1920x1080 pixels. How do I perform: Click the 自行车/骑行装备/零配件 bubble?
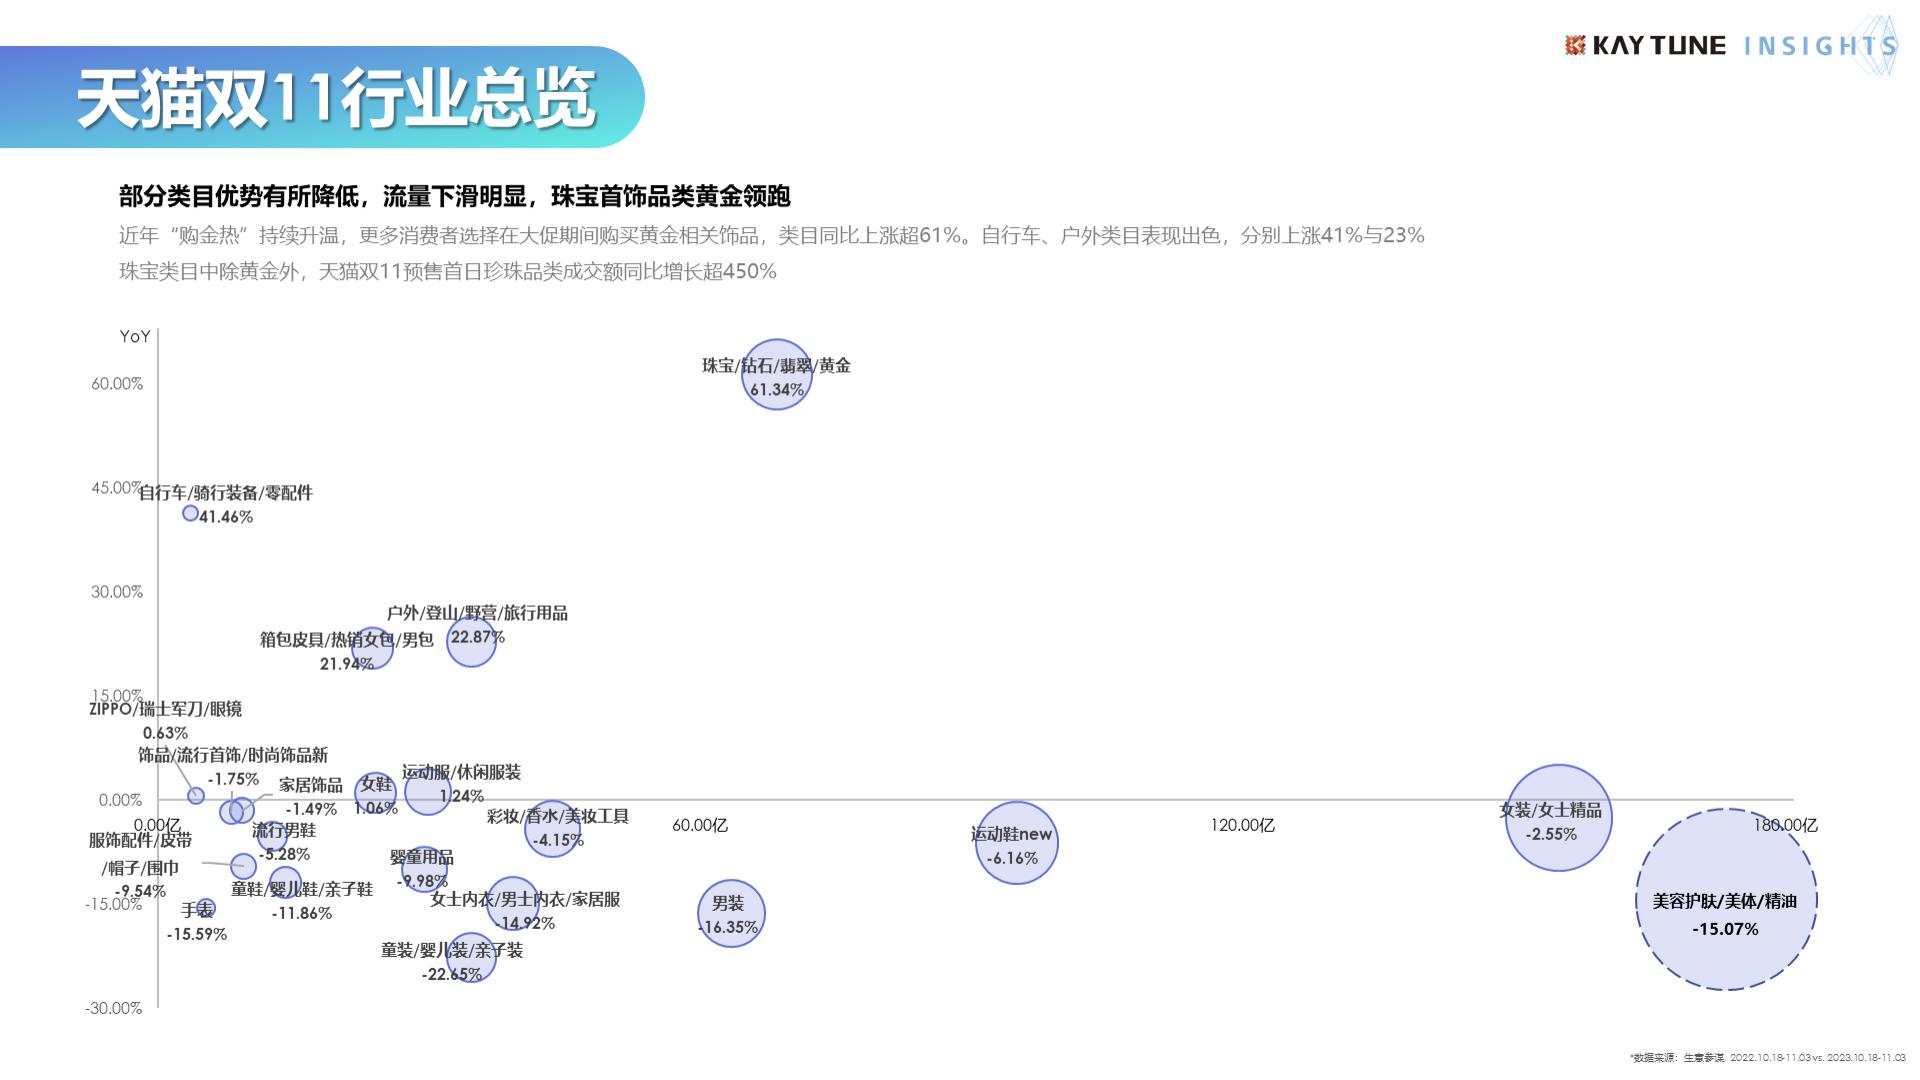190,513
